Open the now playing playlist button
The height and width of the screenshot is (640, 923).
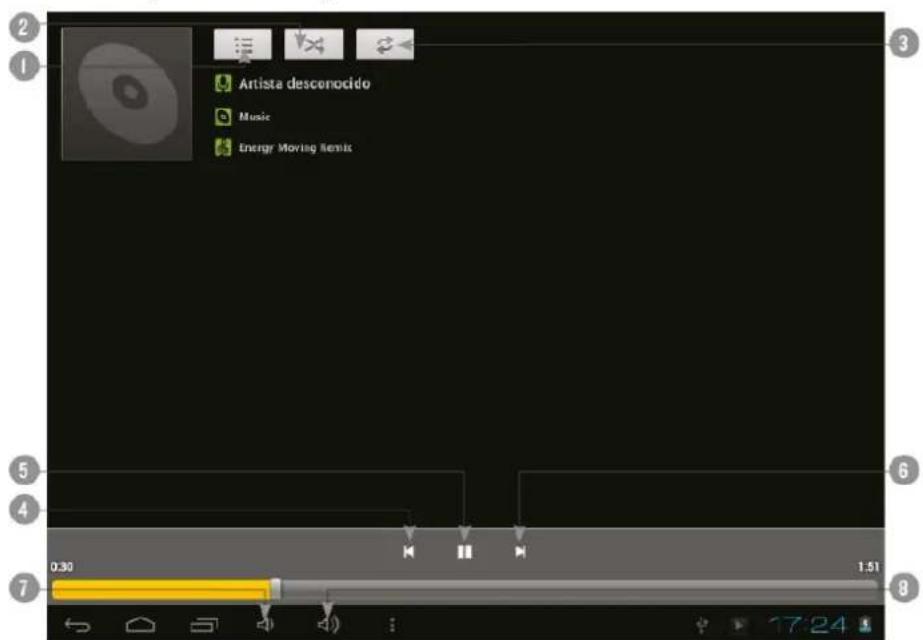[x=243, y=44]
